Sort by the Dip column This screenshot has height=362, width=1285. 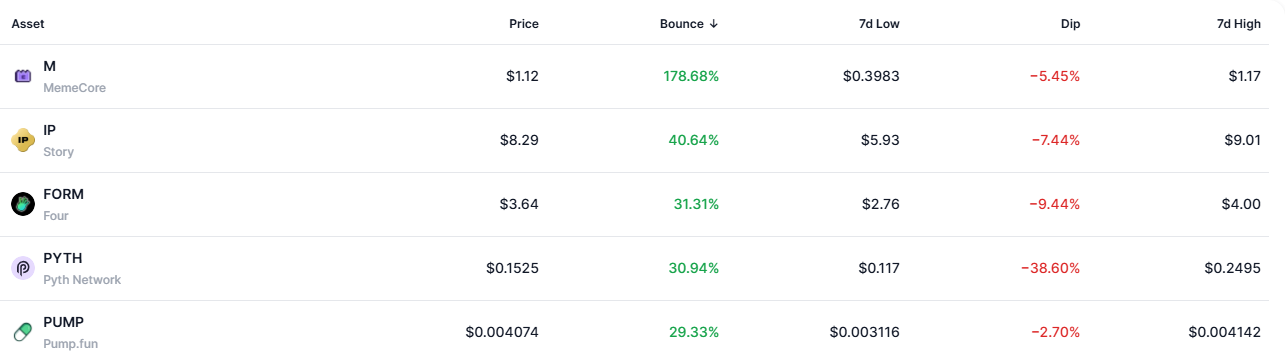pyautogui.click(x=1069, y=24)
